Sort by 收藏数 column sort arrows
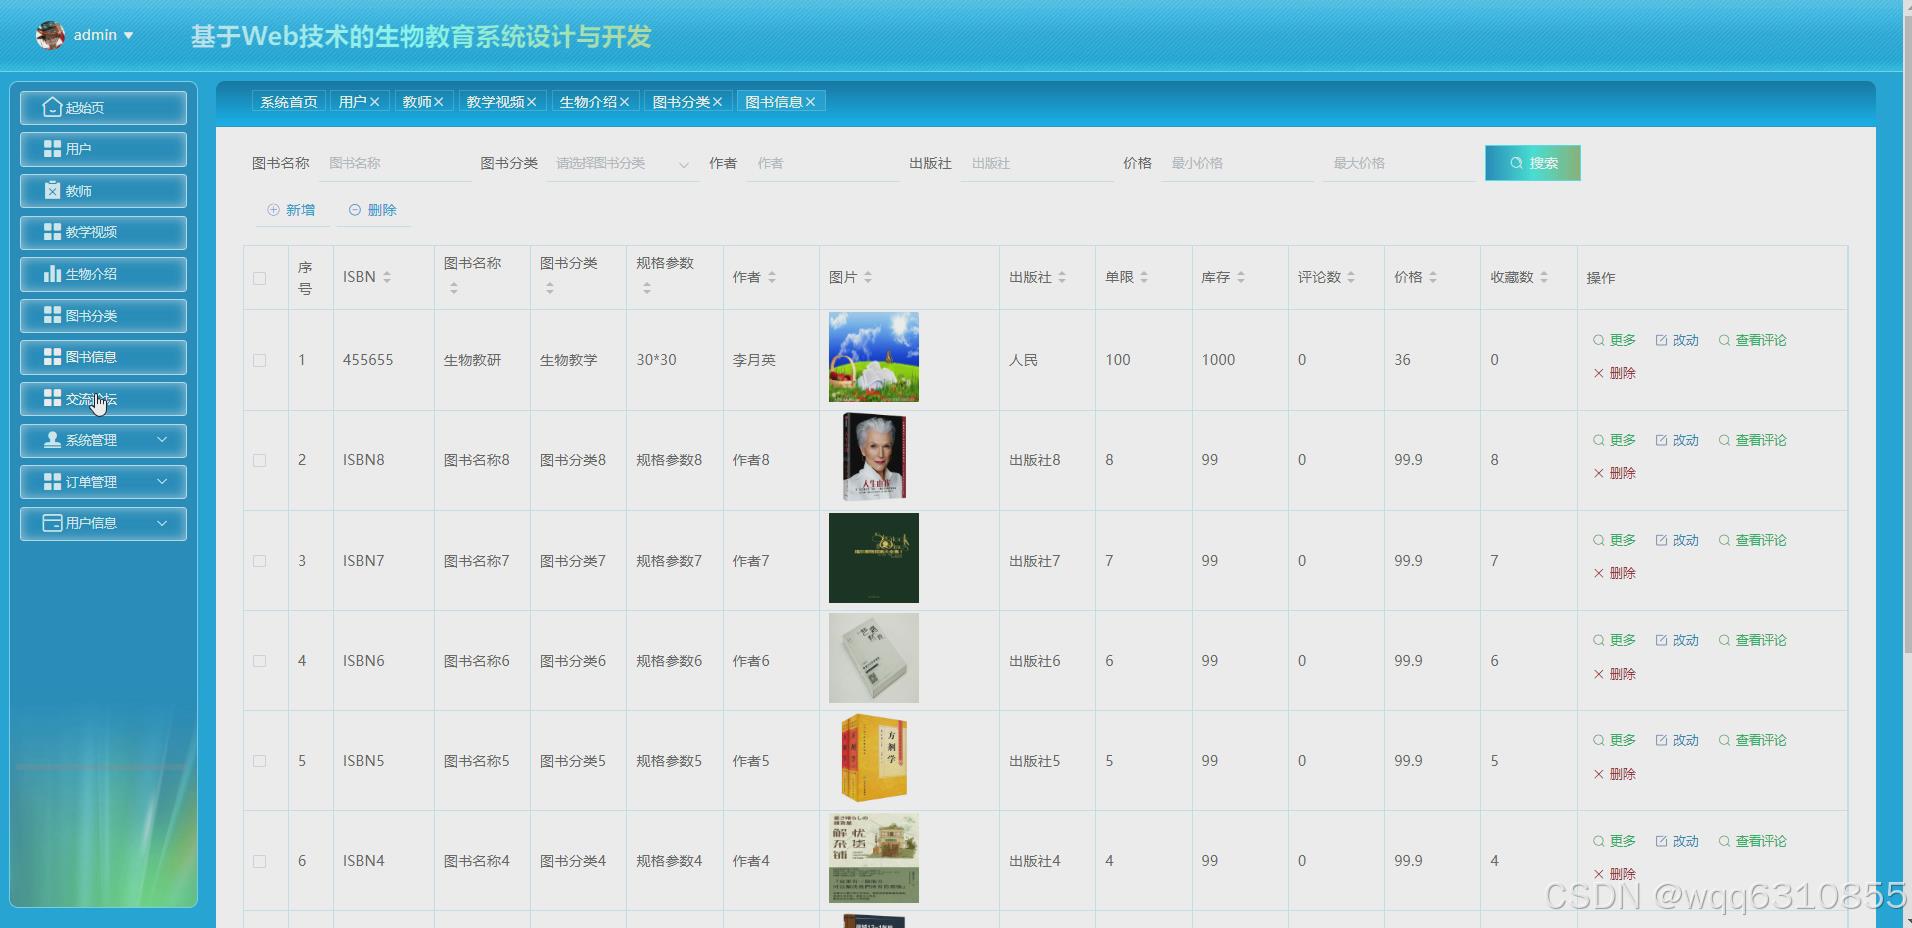Screen dimensions: 1912x928 click(x=1544, y=277)
